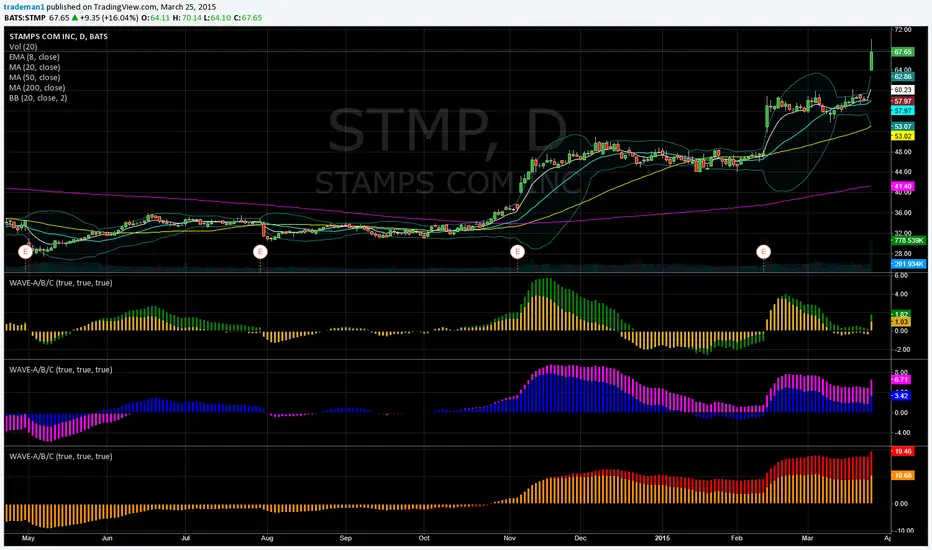The height and width of the screenshot is (550, 932).
Task: Click the Jun label on time axis
Action: (x=107, y=538)
